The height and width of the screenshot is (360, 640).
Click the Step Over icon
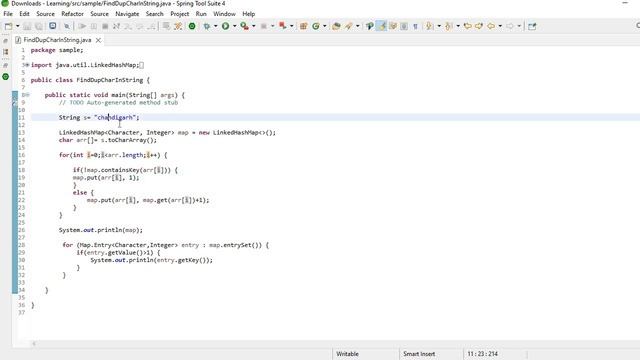(x=140, y=26)
